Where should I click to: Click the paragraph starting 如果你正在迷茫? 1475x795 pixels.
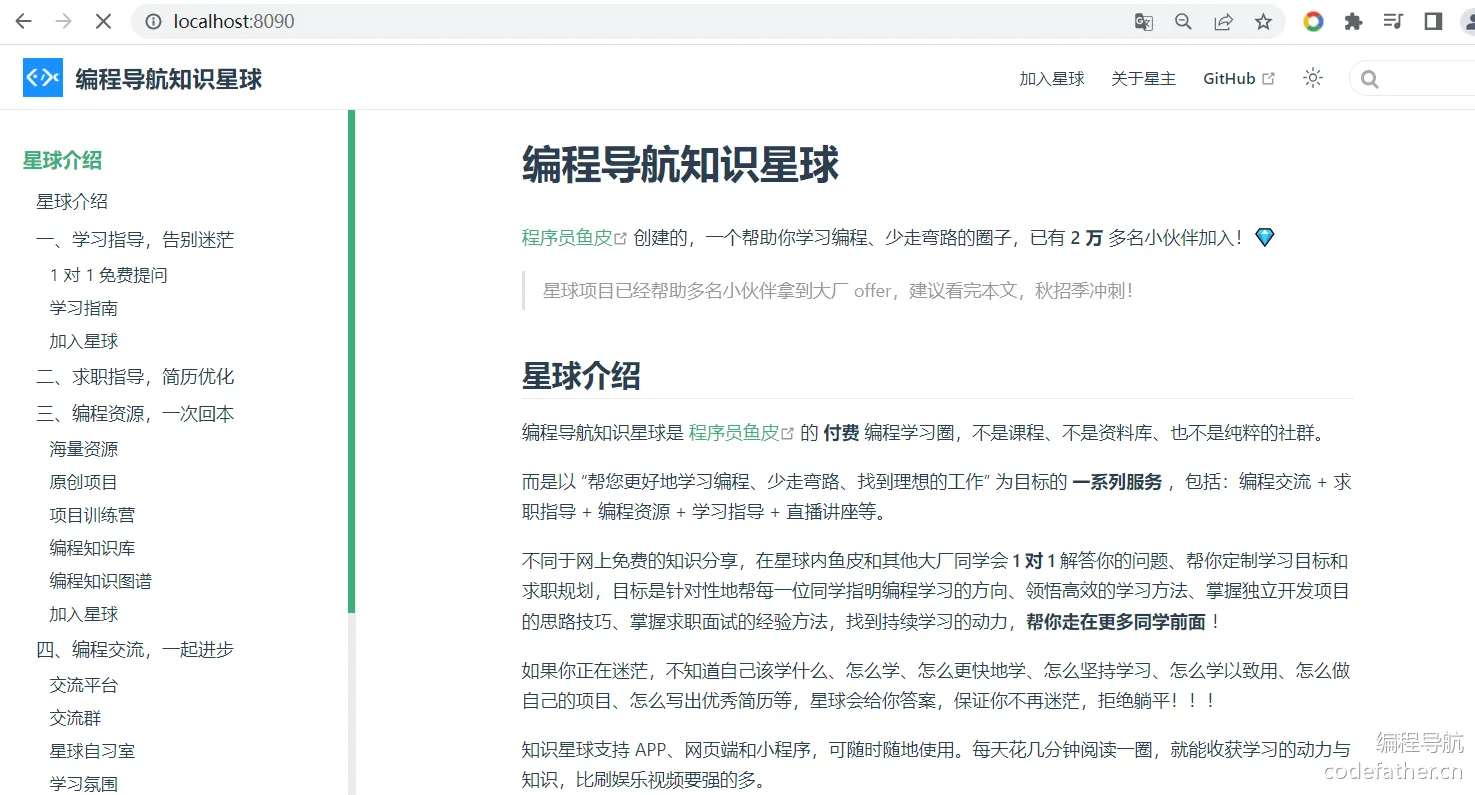936,685
